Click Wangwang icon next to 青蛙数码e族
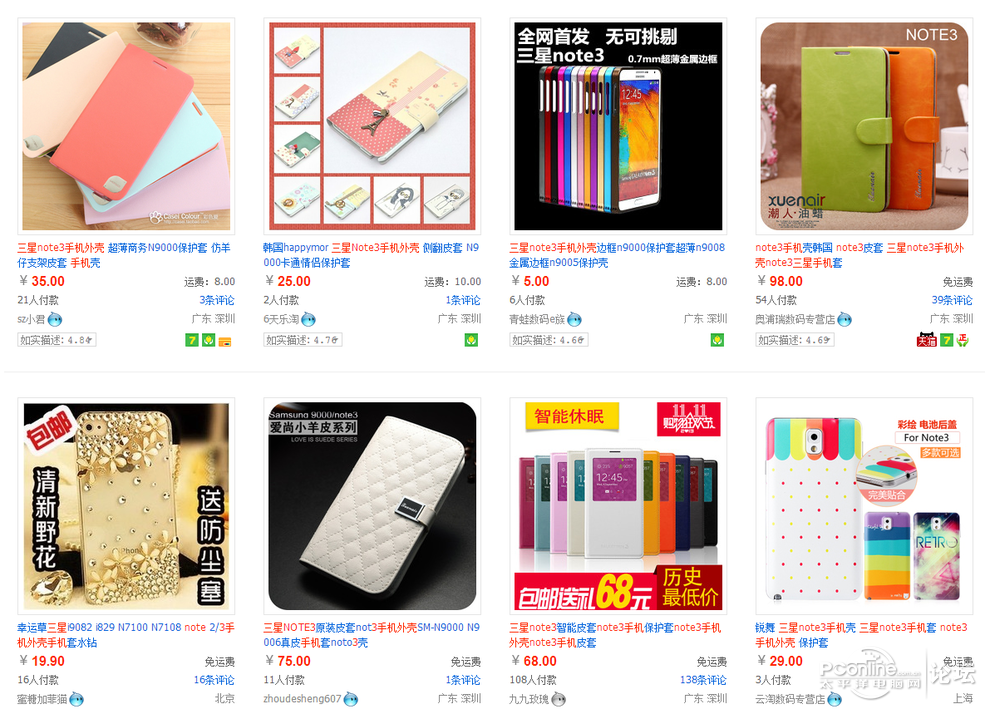 tap(574, 320)
